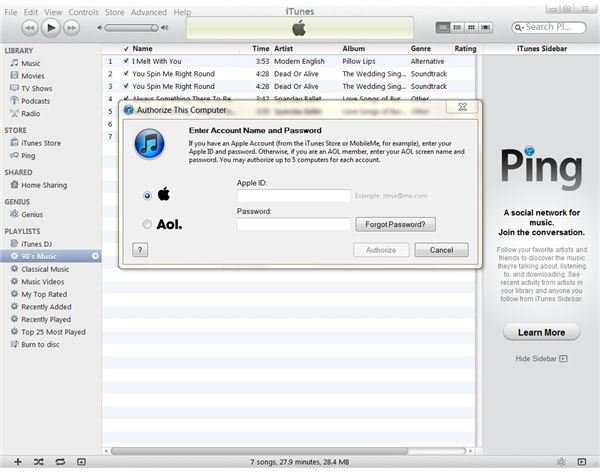Select the Apple ID radio button
This screenshot has width=600, height=472.
147,196
